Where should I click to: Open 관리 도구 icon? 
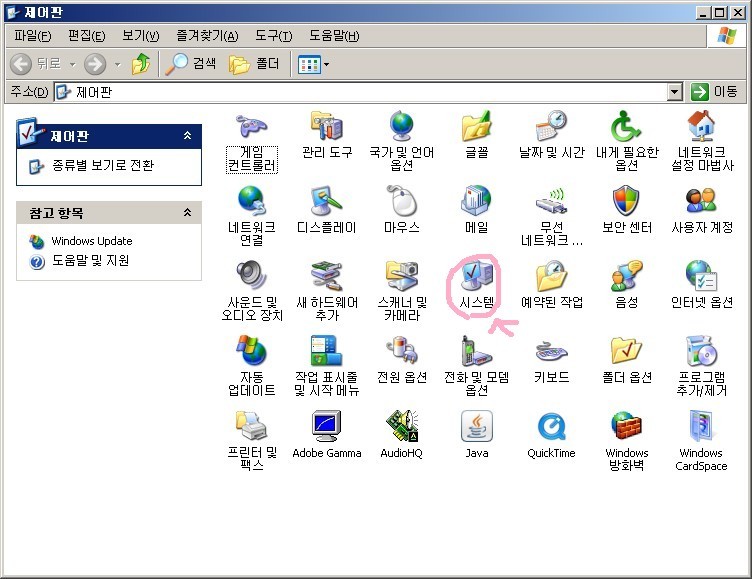tap(327, 135)
